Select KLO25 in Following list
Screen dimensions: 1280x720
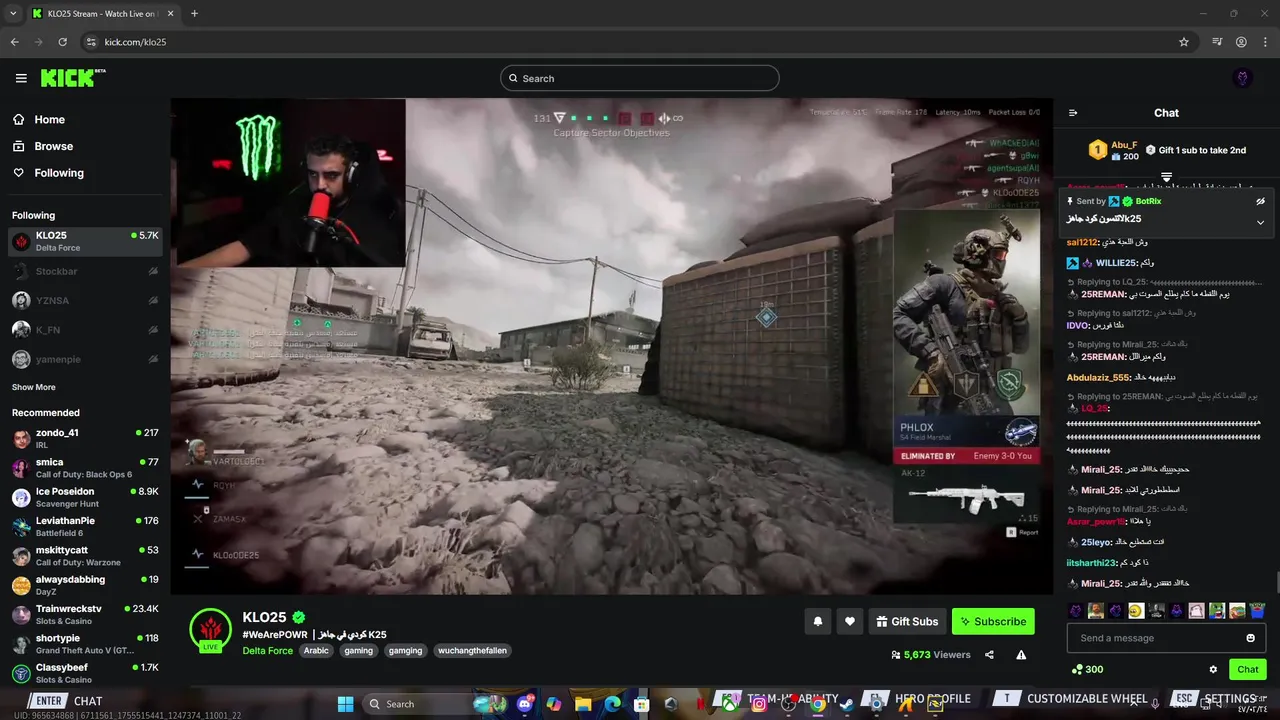point(86,241)
